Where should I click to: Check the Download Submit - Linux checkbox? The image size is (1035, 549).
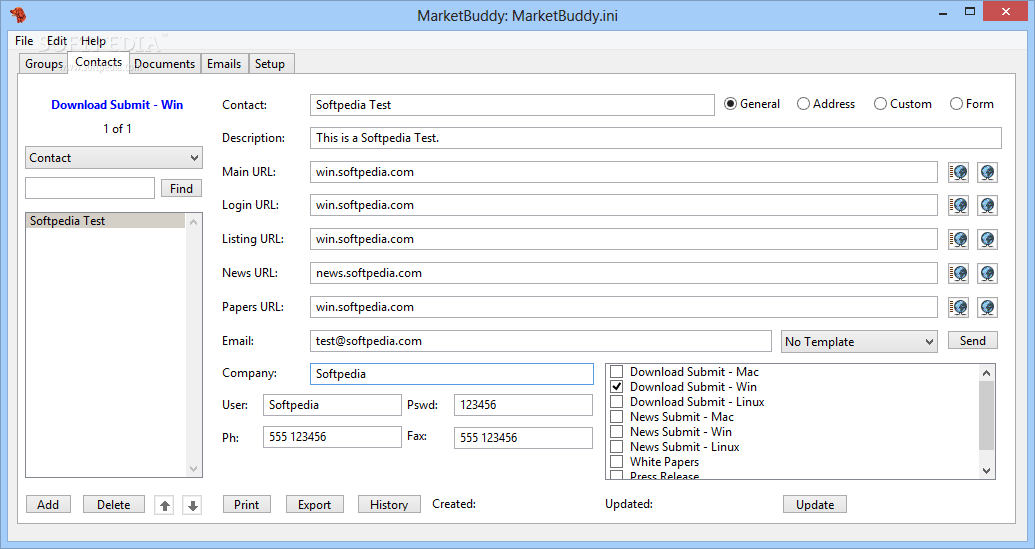point(617,402)
